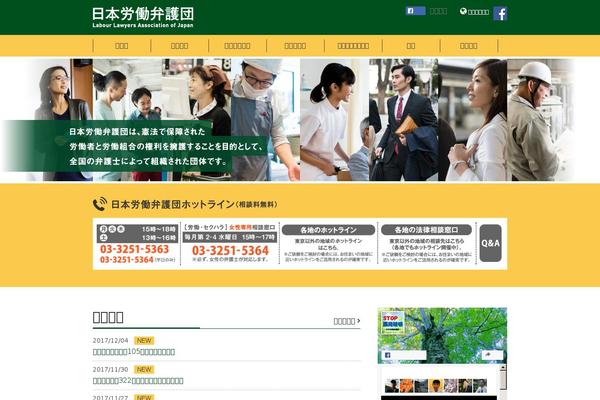Click the yellow-background face thumbnail in Facebook widget
This screenshot has height=400, width=600.
click(x=436, y=386)
